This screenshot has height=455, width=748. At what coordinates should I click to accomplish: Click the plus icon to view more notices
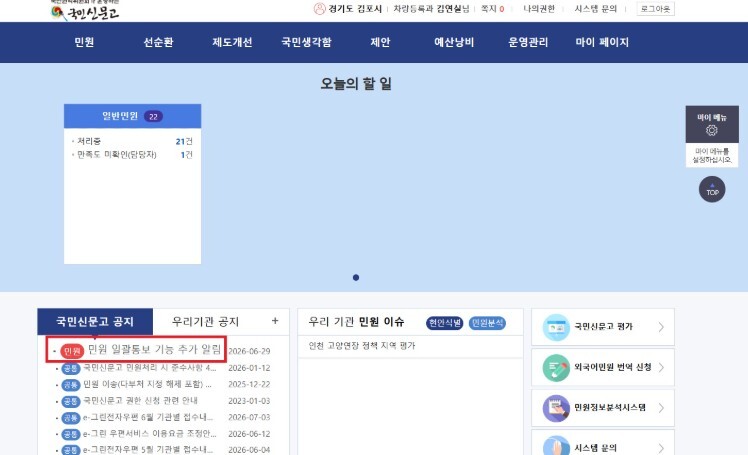[x=275, y=321]
